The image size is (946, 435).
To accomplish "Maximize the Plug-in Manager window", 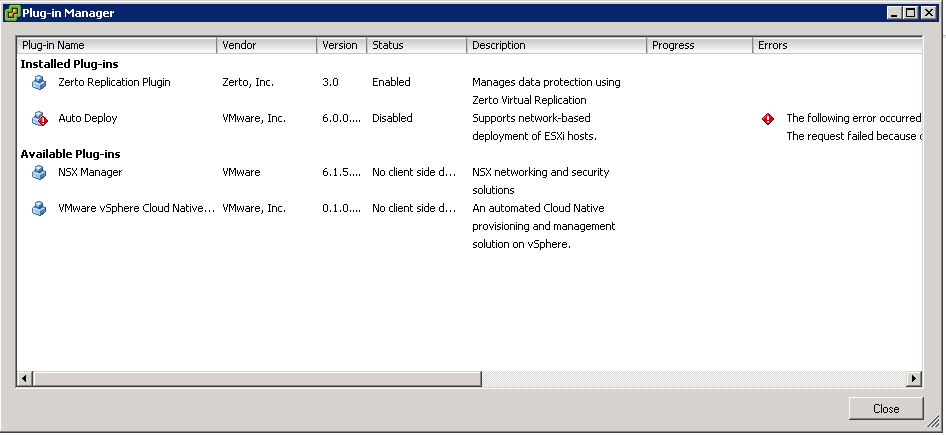I will pos(911,13).
